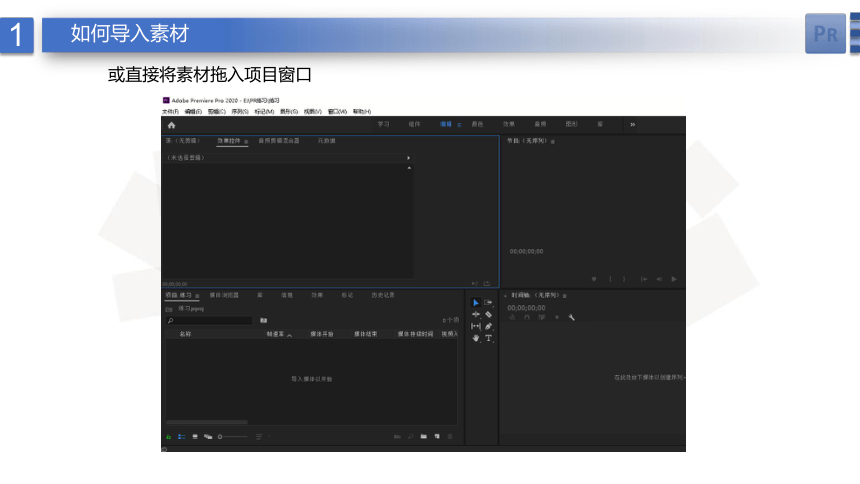Switch project panel to Icon view
Screen dimensions: 860x484
tap(195, 437)
